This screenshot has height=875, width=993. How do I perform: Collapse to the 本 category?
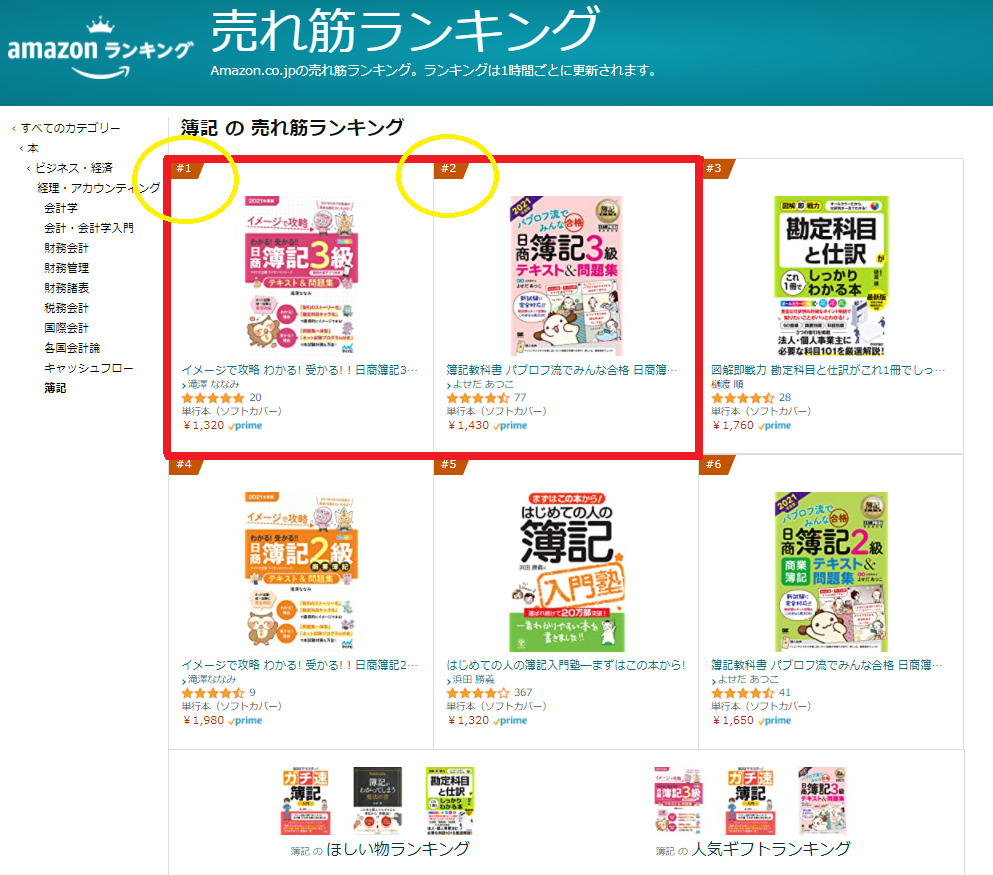pos(33,148)
